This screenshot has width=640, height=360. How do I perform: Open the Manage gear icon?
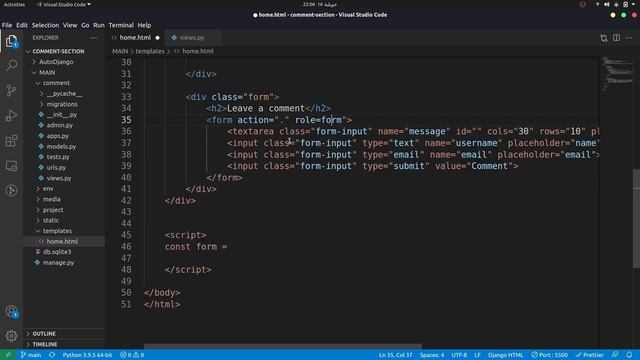tap(11, 336)
